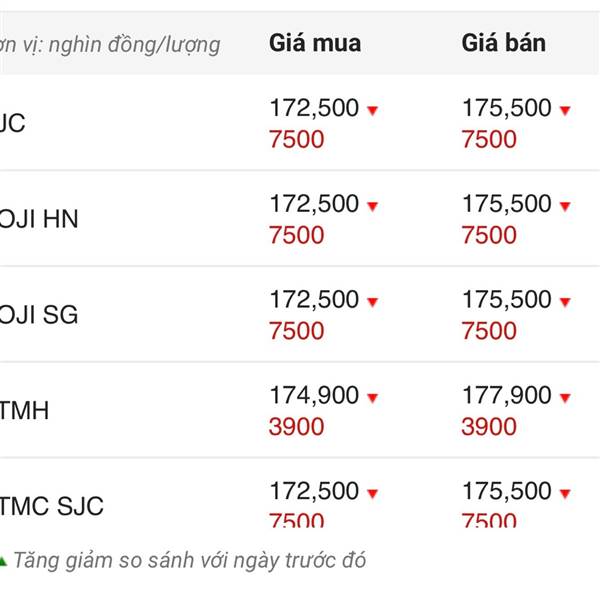Select the BTMC SJC row label
This screenshot has width=600, height=600.
50,506
